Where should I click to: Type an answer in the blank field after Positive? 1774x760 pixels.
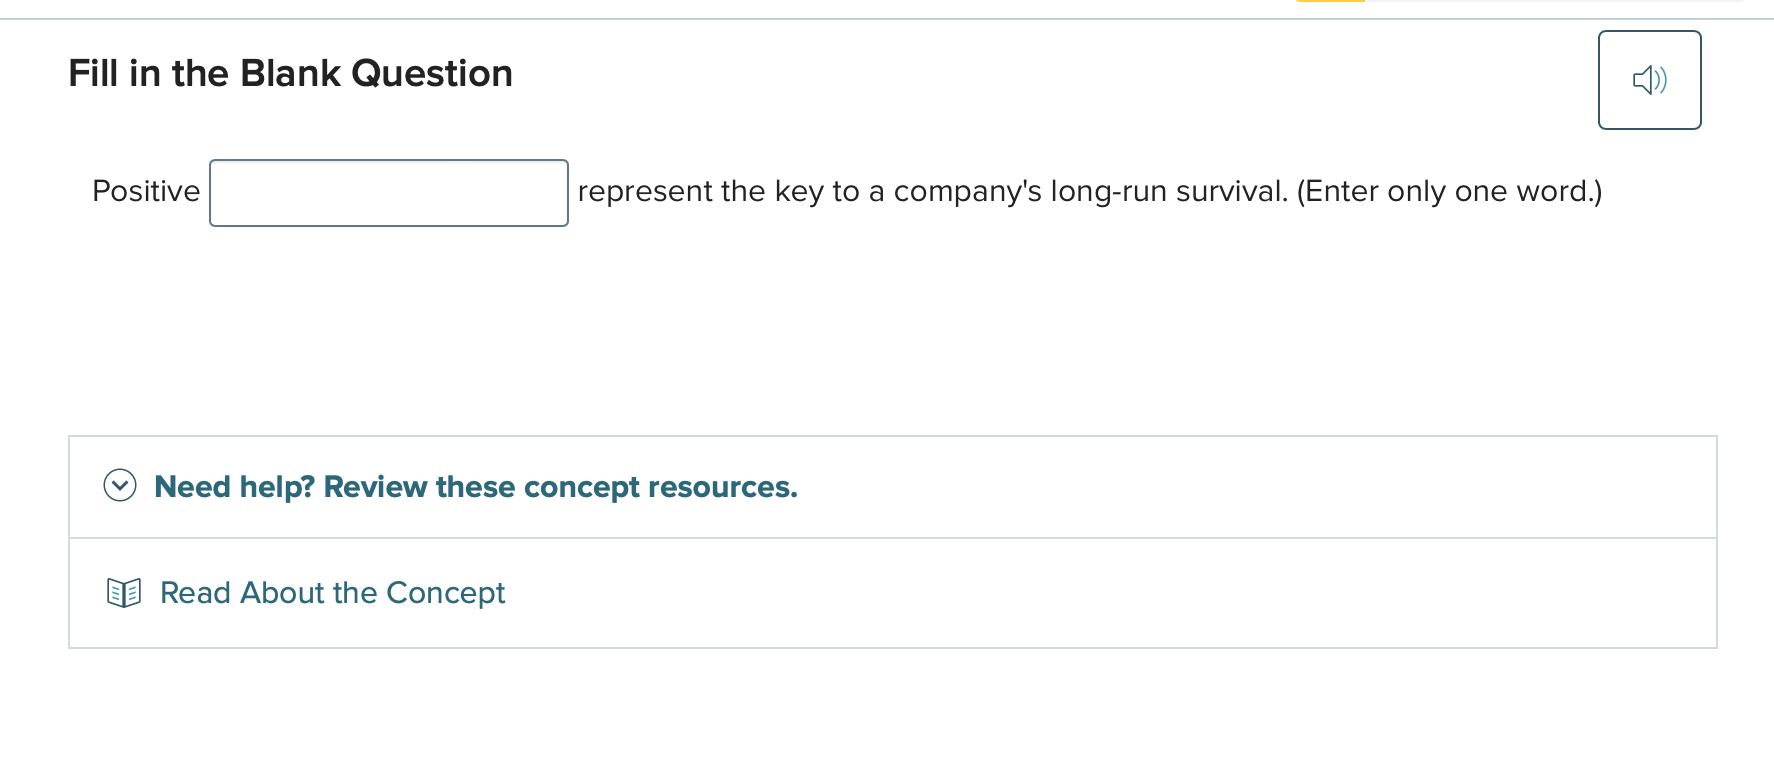[388, 193]
